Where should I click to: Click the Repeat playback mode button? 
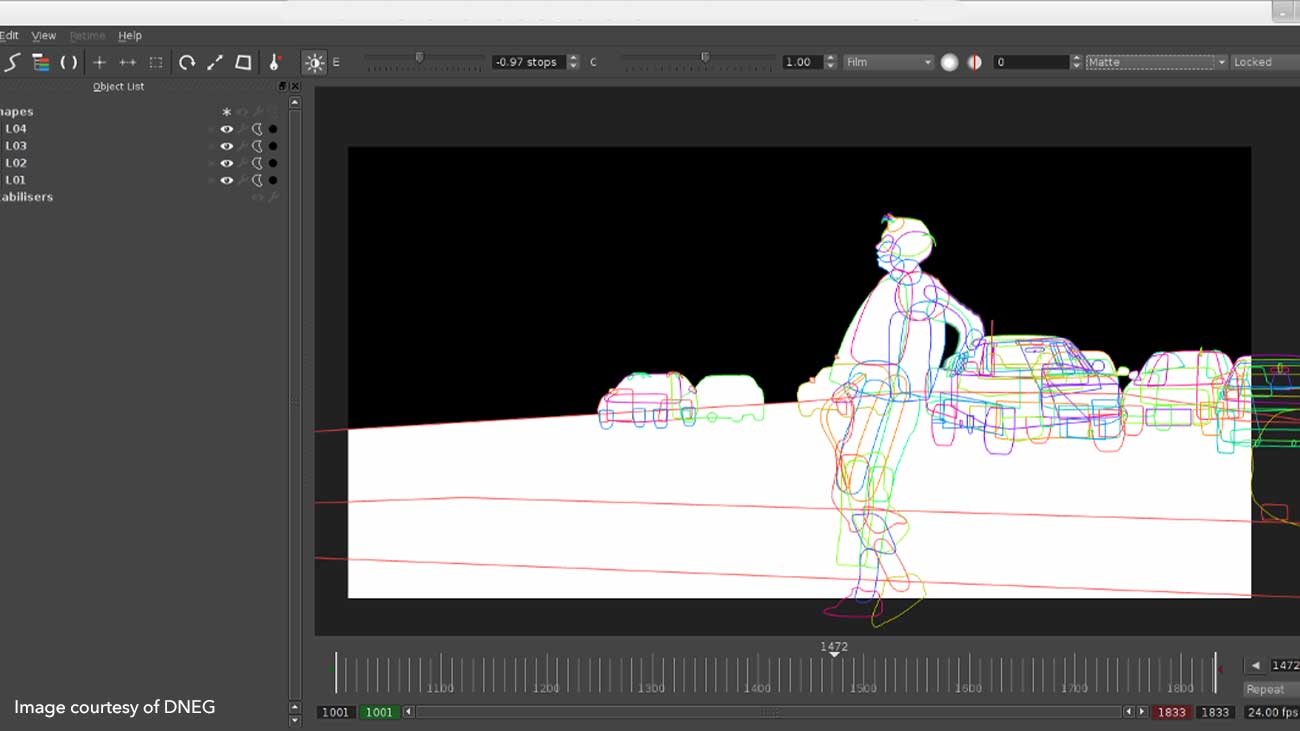[1268, 689]
